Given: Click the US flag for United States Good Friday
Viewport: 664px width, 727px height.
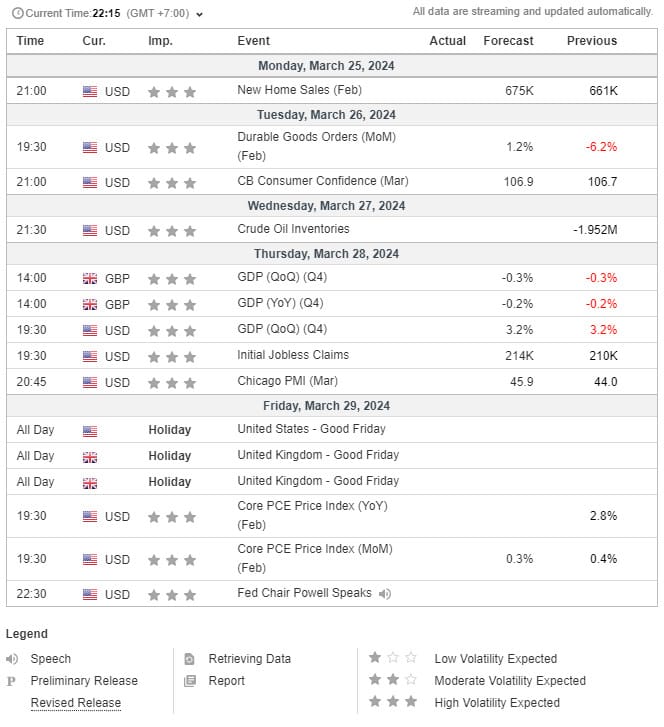Looking at the screenshot, I should 90,431.
